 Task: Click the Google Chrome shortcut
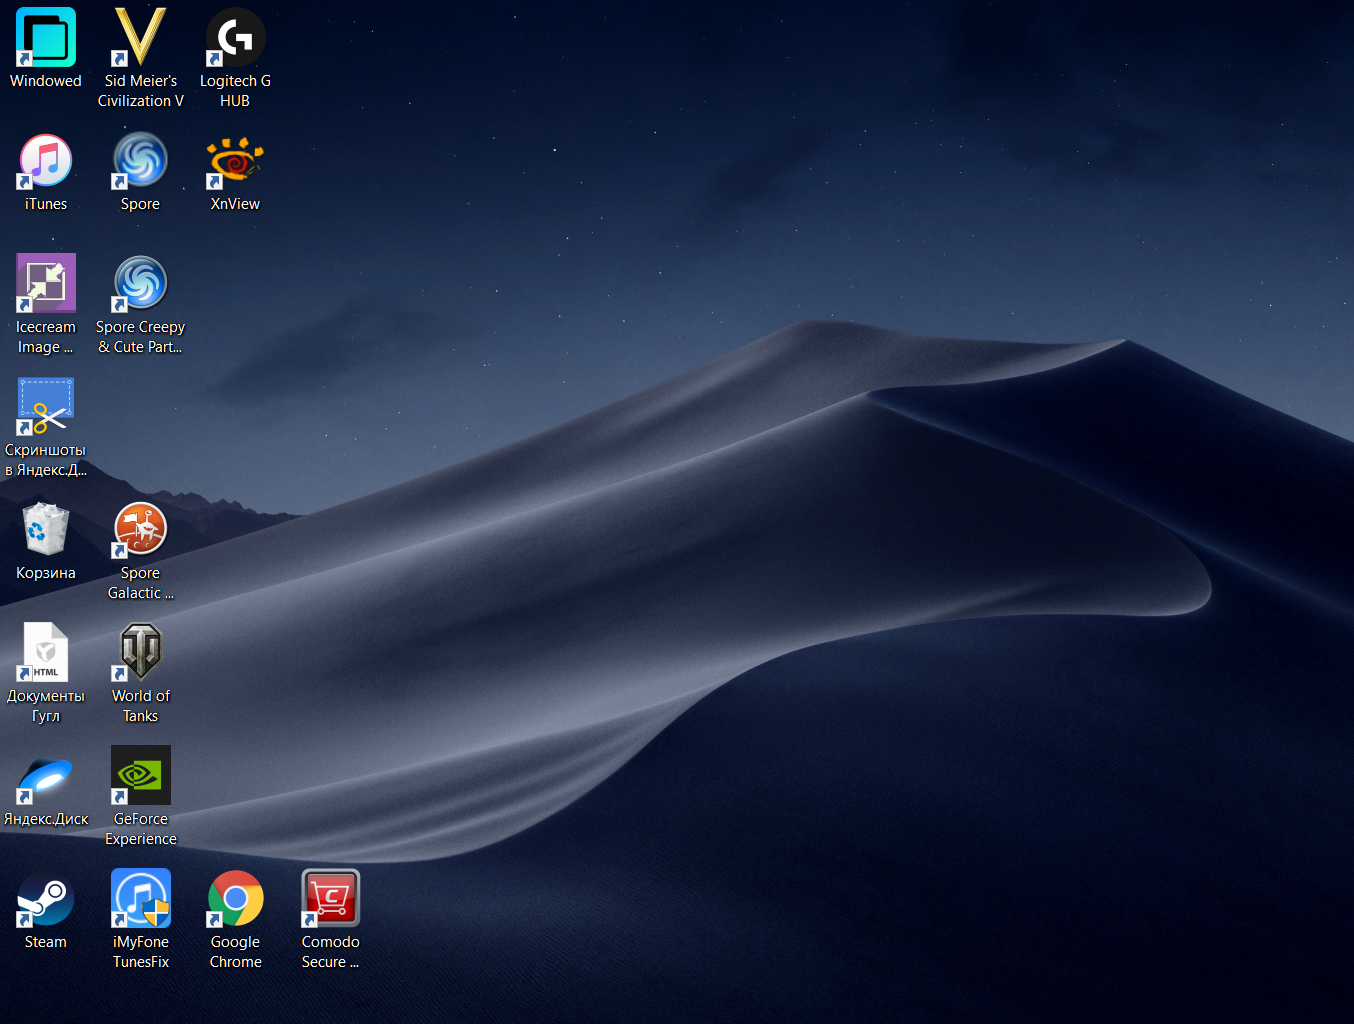[x=235, y=899]
